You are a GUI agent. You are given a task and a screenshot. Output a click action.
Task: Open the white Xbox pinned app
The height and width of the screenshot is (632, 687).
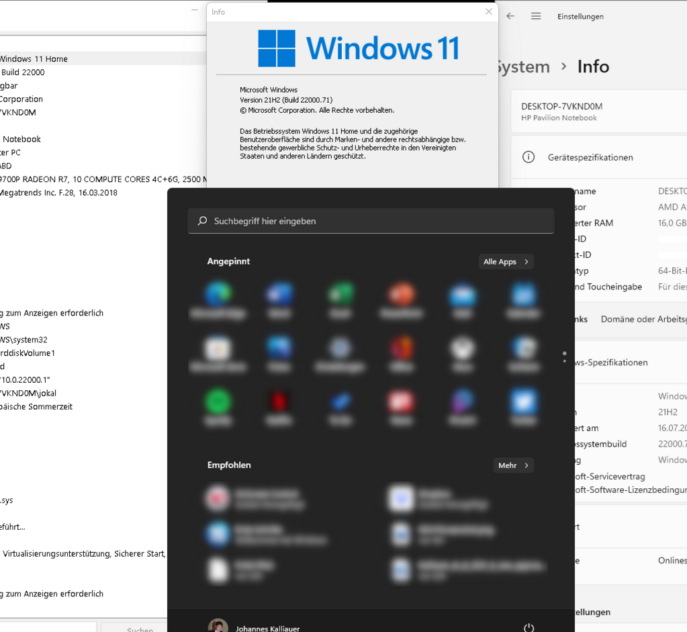coord(463,348)
